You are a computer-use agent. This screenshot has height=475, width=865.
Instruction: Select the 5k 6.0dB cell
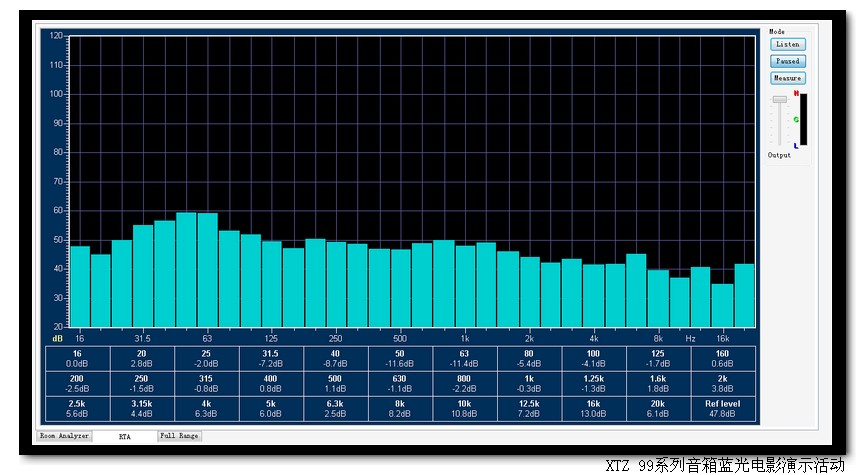tap(271, 409)
